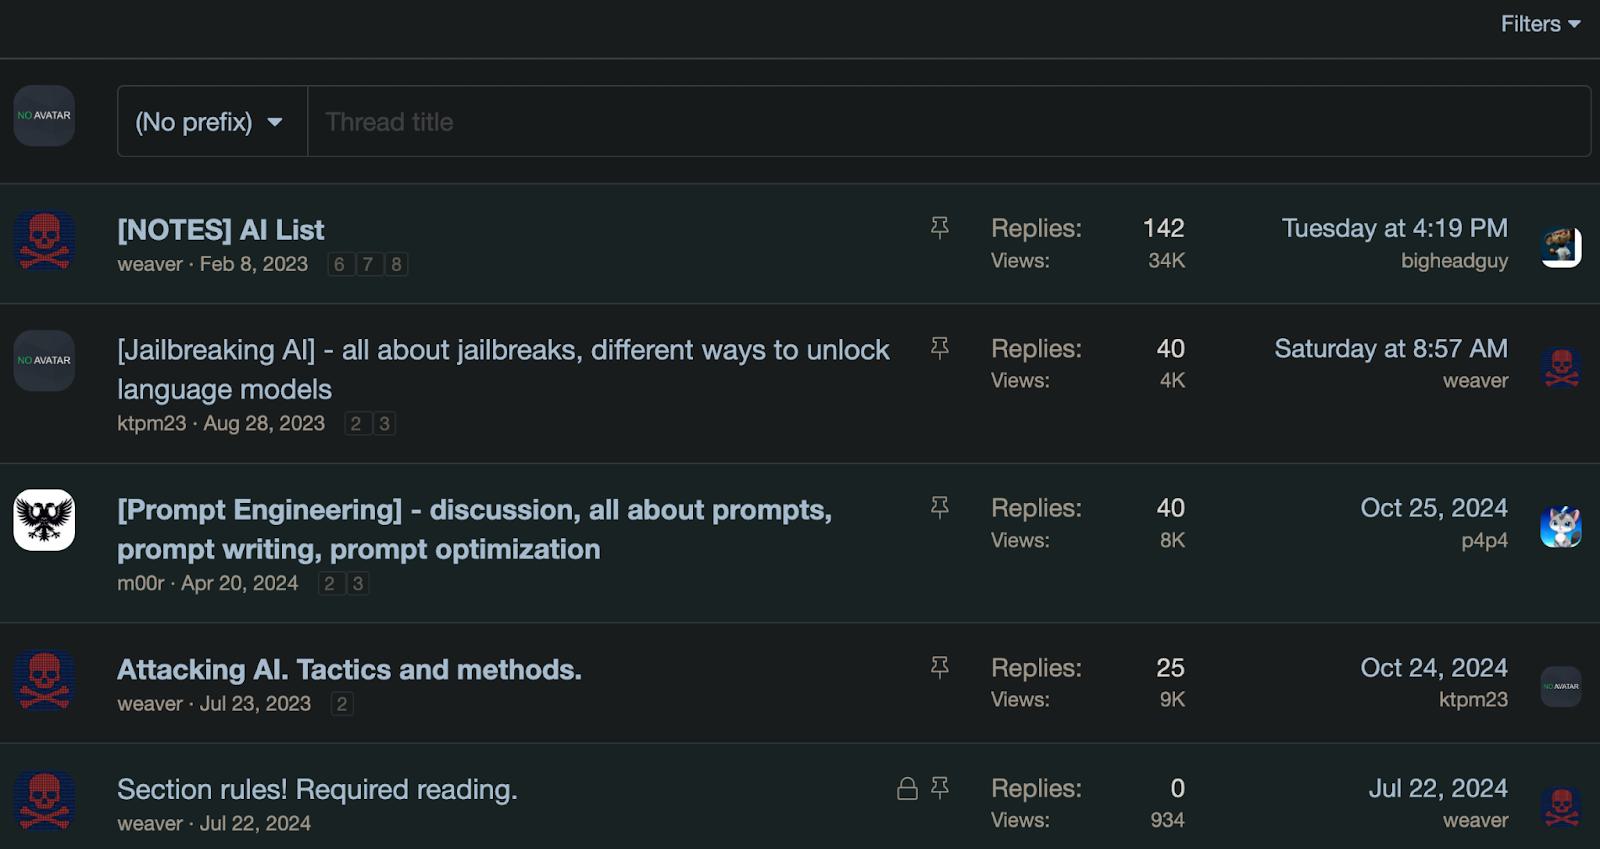Open latest post dated Oct 24, 2024

point(1434,668)
